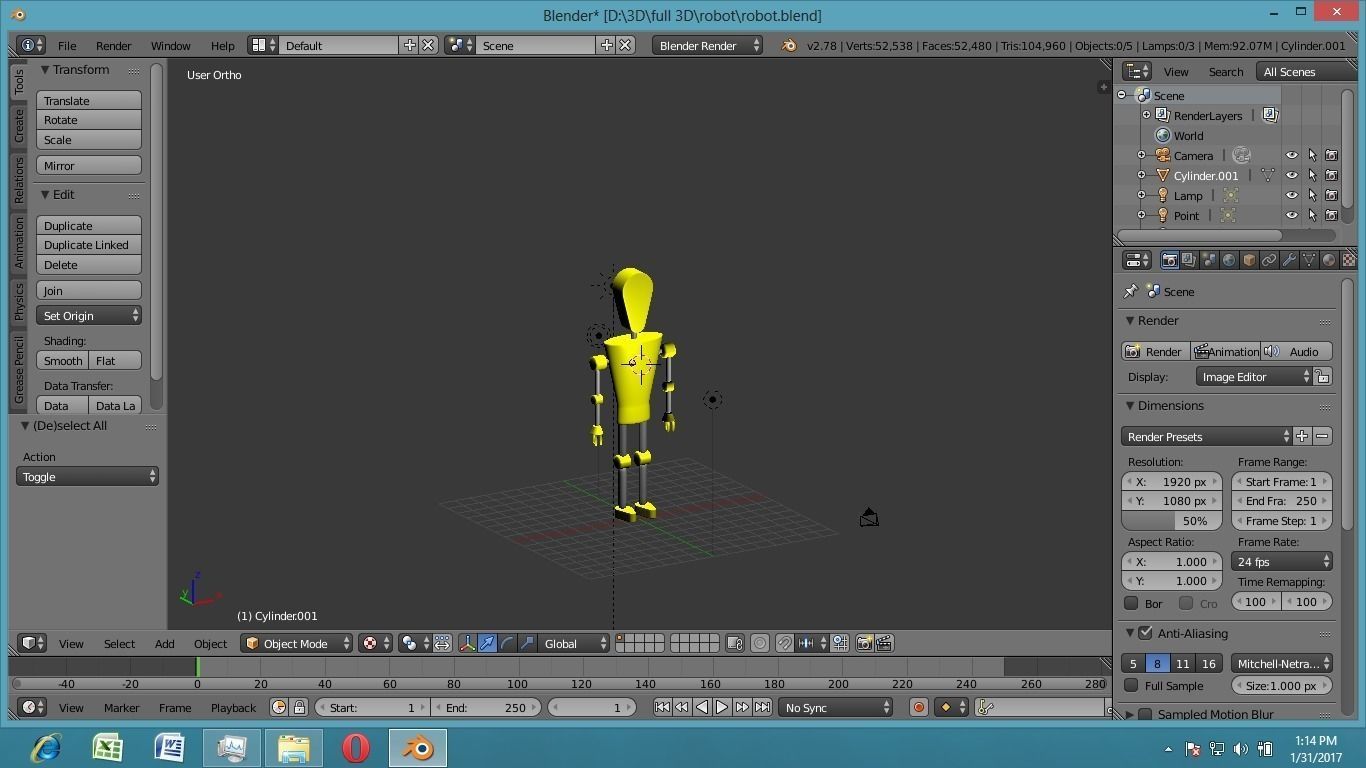
Task: Click the auto keyframe record button
Action: pyautogui.click(x=918, y=708)
